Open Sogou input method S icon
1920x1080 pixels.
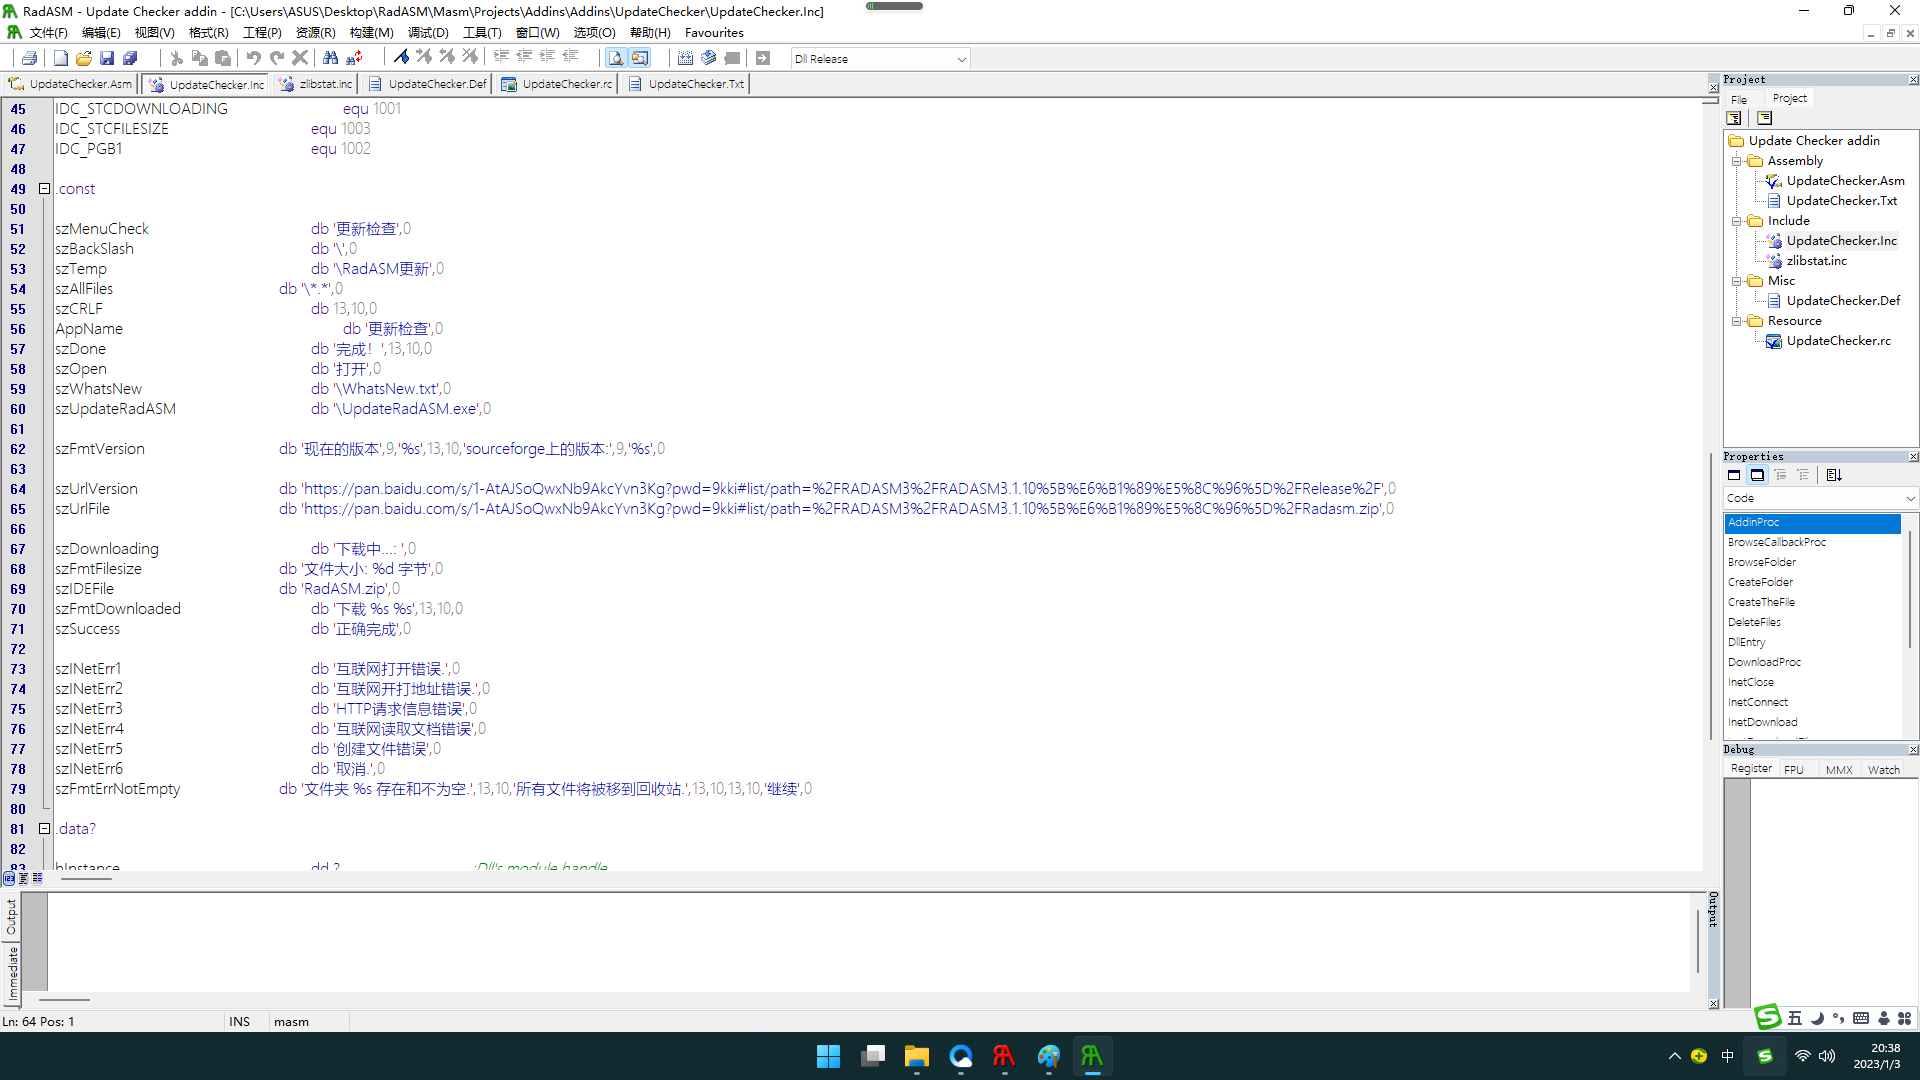[1767, 1017]
